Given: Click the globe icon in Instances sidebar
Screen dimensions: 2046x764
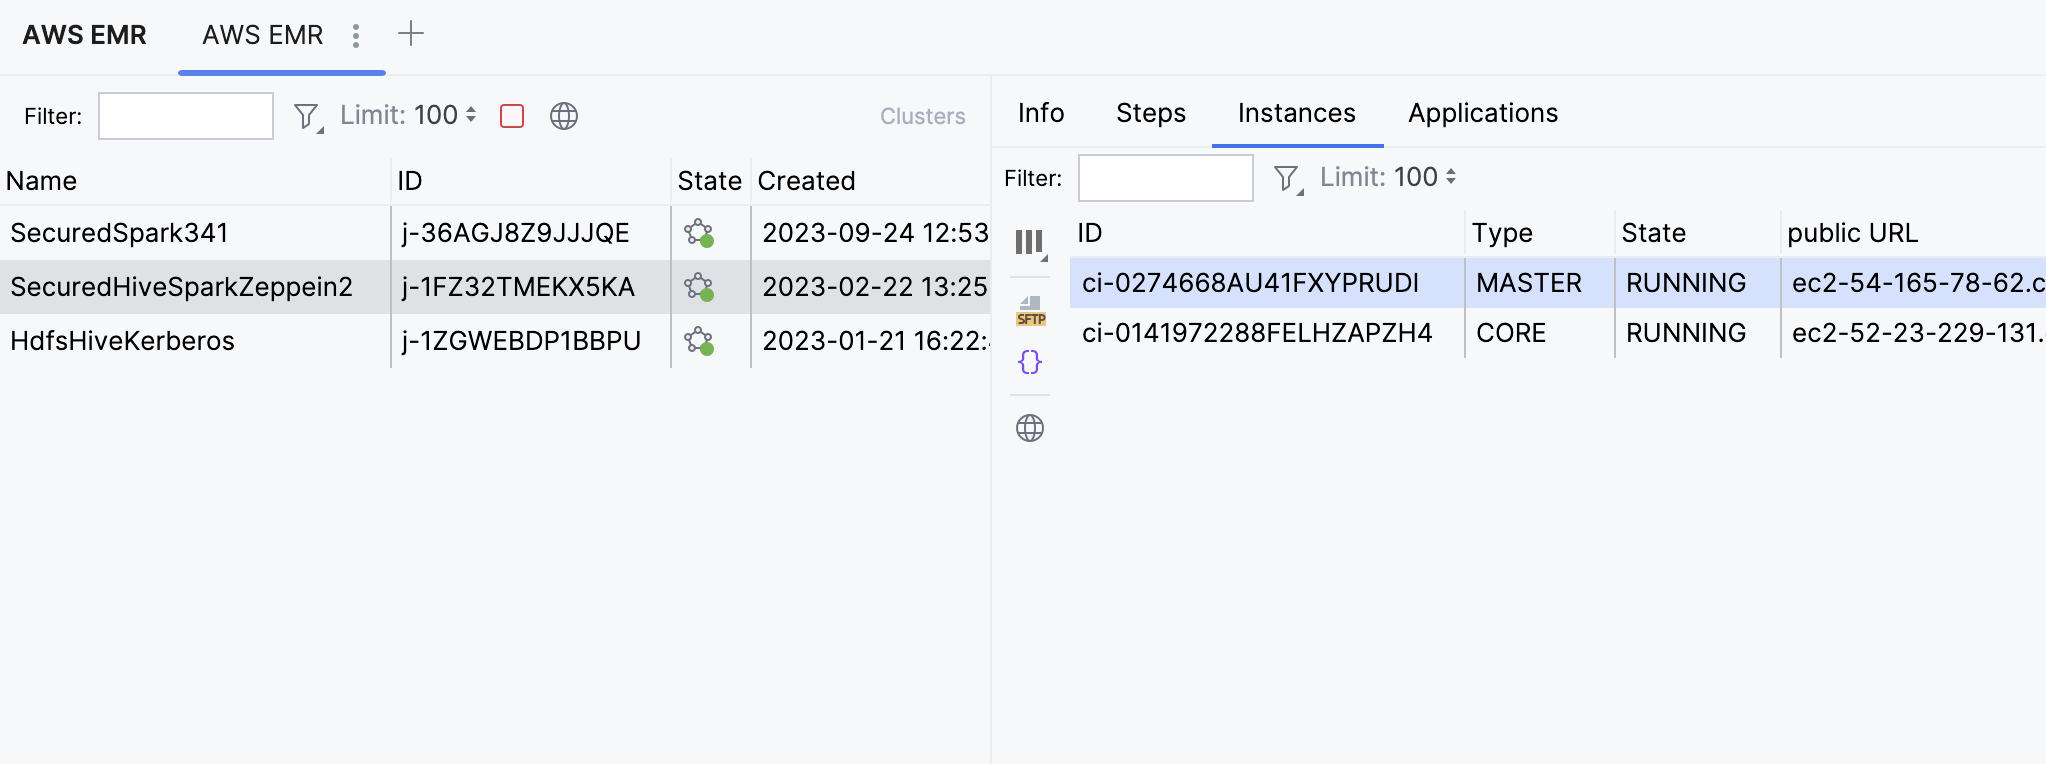Looking at the screenshot, I should coord(1030,428).
